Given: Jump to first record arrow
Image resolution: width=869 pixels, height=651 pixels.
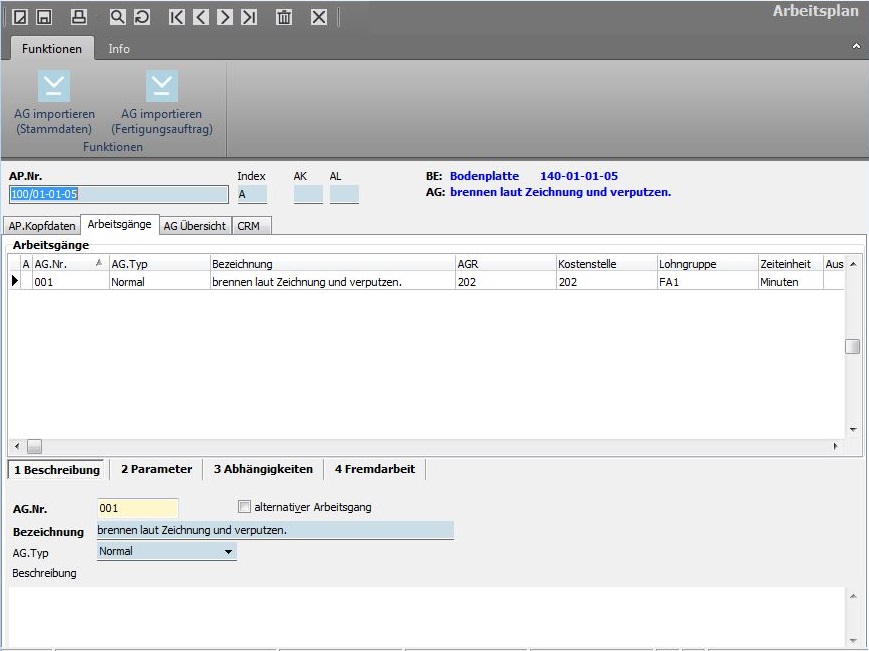Looking at the screenshot, I should 177,17.
